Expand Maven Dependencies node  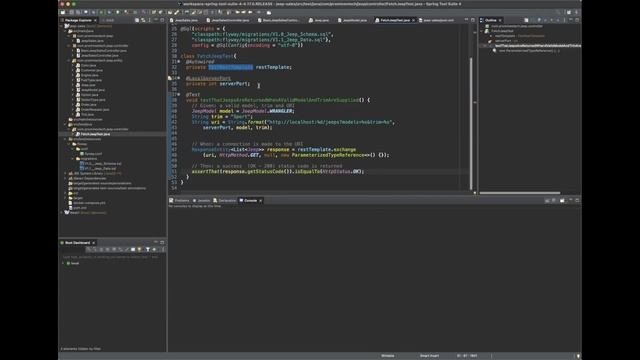65,178
